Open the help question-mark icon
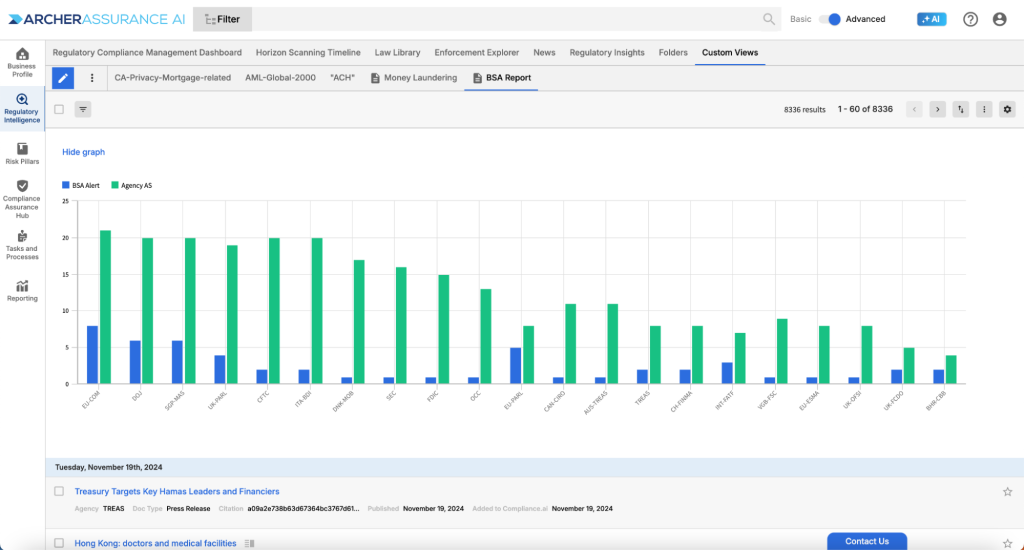This screenshot has height=550, width=1024. [x=970, y=19]
